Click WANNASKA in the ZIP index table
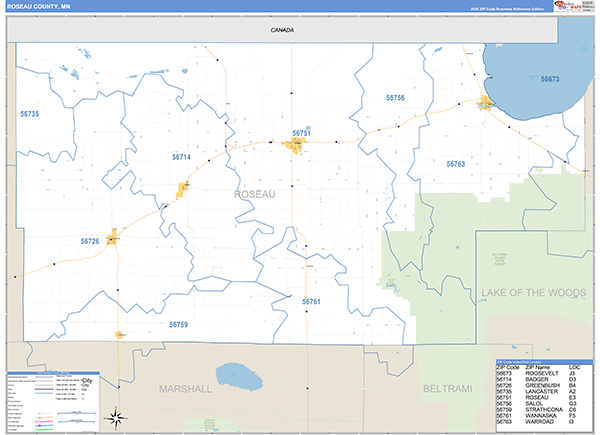This screenshot has width=600, height=435. [x=541, y=416]
